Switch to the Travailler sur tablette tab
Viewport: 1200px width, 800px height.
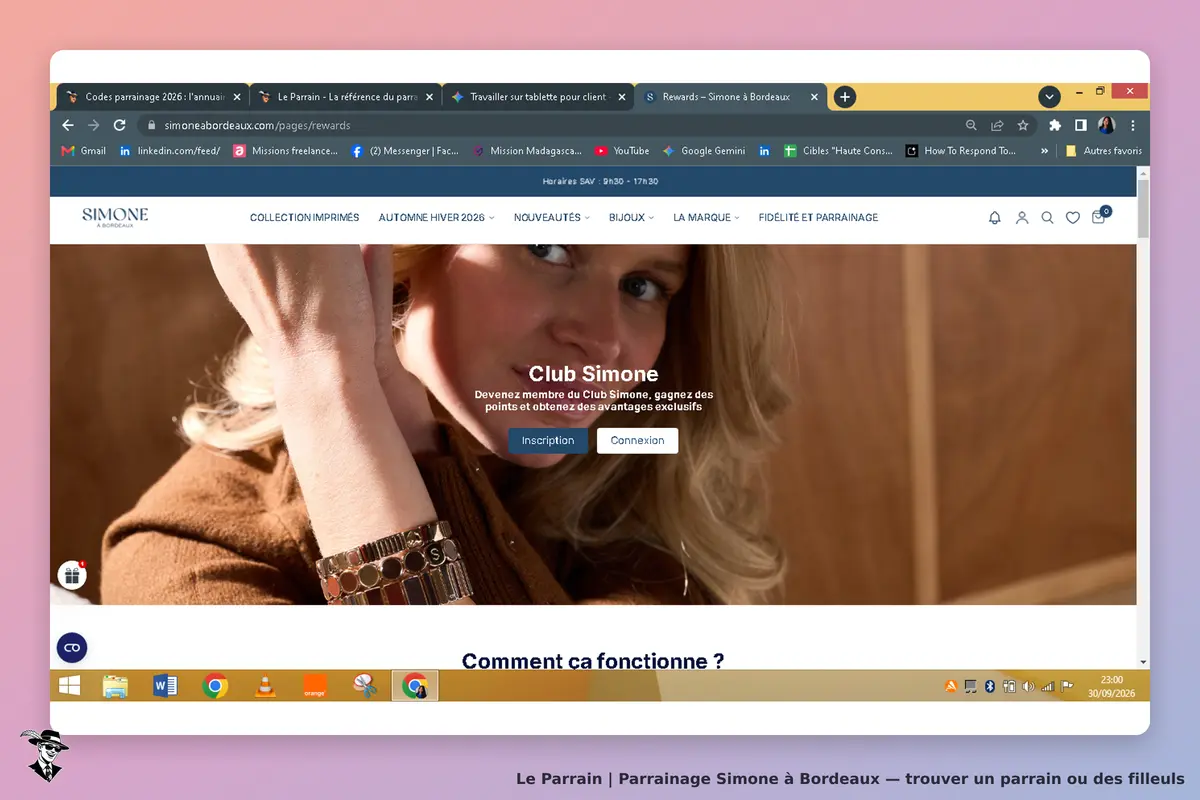click(538, 97)
